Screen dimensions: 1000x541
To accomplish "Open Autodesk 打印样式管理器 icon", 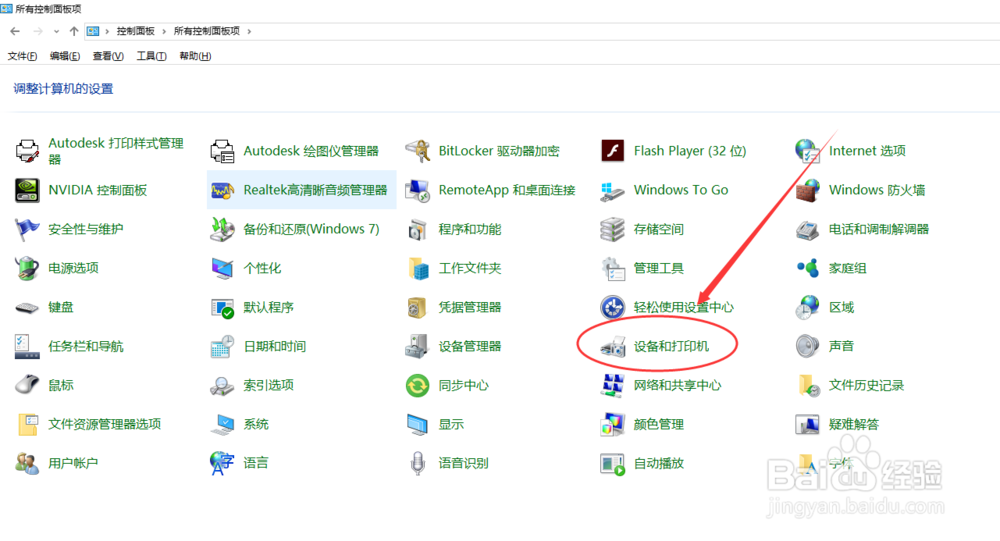I will pyautogui.click(x=27, y=151).
